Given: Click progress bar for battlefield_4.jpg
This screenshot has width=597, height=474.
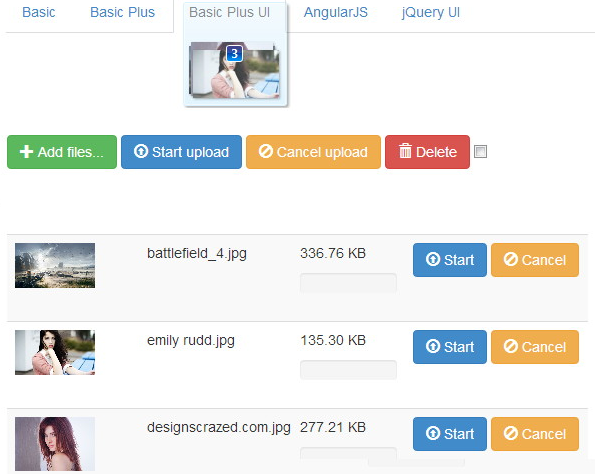Looking at the screenshot, I should point(348,282).
